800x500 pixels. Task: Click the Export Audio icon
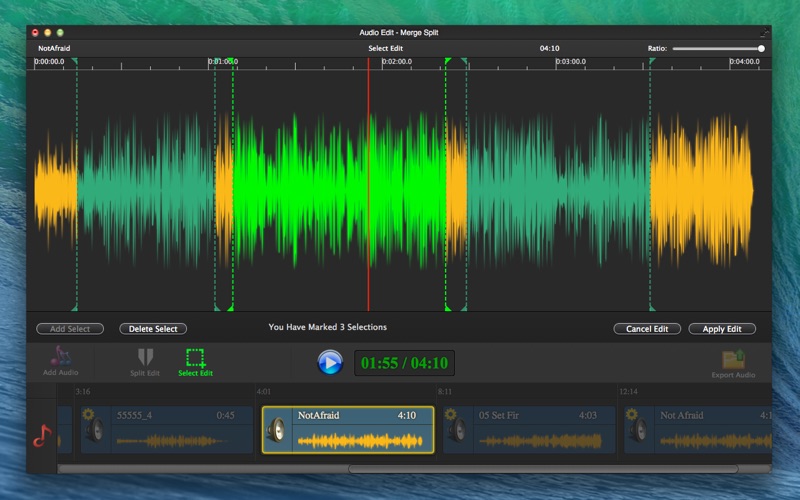pyautogui.click(x=733, y=359)
